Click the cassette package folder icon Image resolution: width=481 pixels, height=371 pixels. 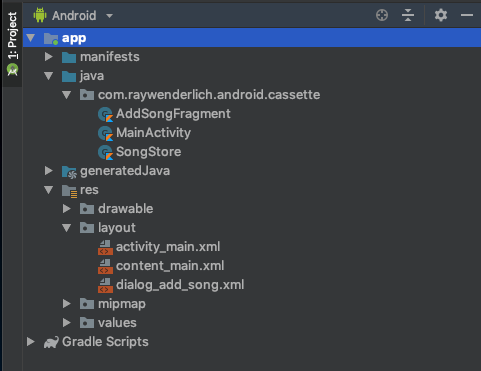(87, 95)
